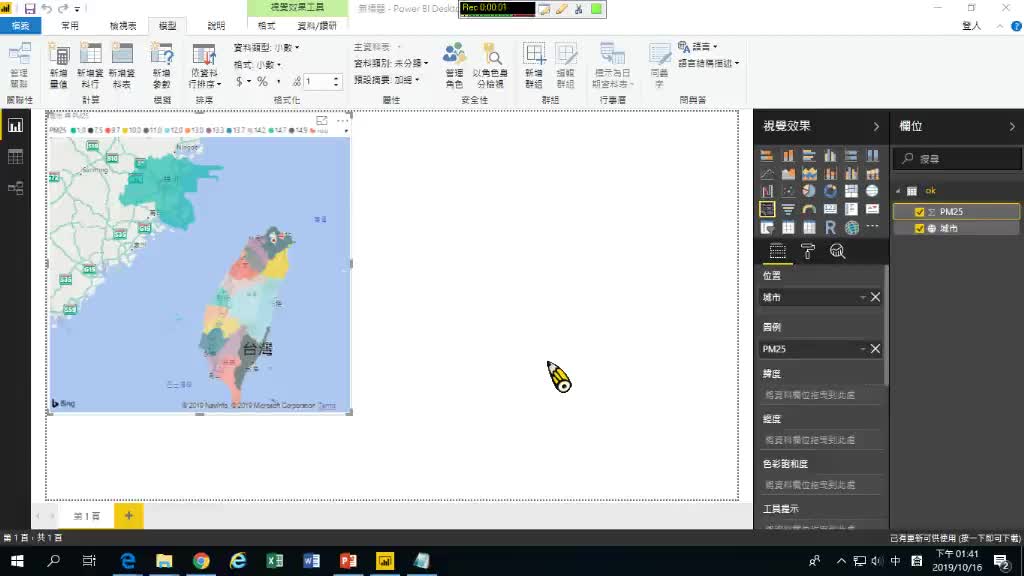Viewport: 1024px width, 576px height.
Task: Open the 說明 help ribbon tab
Action: 216,26
